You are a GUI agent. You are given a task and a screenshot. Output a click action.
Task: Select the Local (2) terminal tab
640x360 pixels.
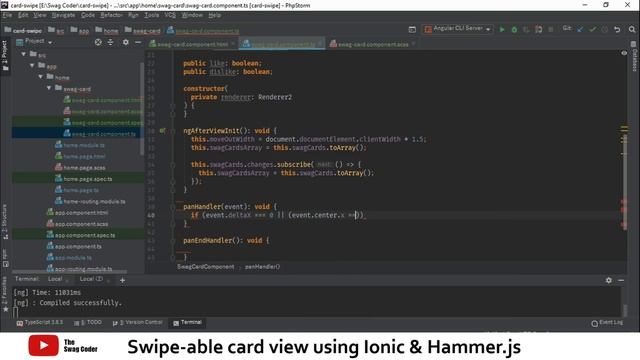coord(91,279)
